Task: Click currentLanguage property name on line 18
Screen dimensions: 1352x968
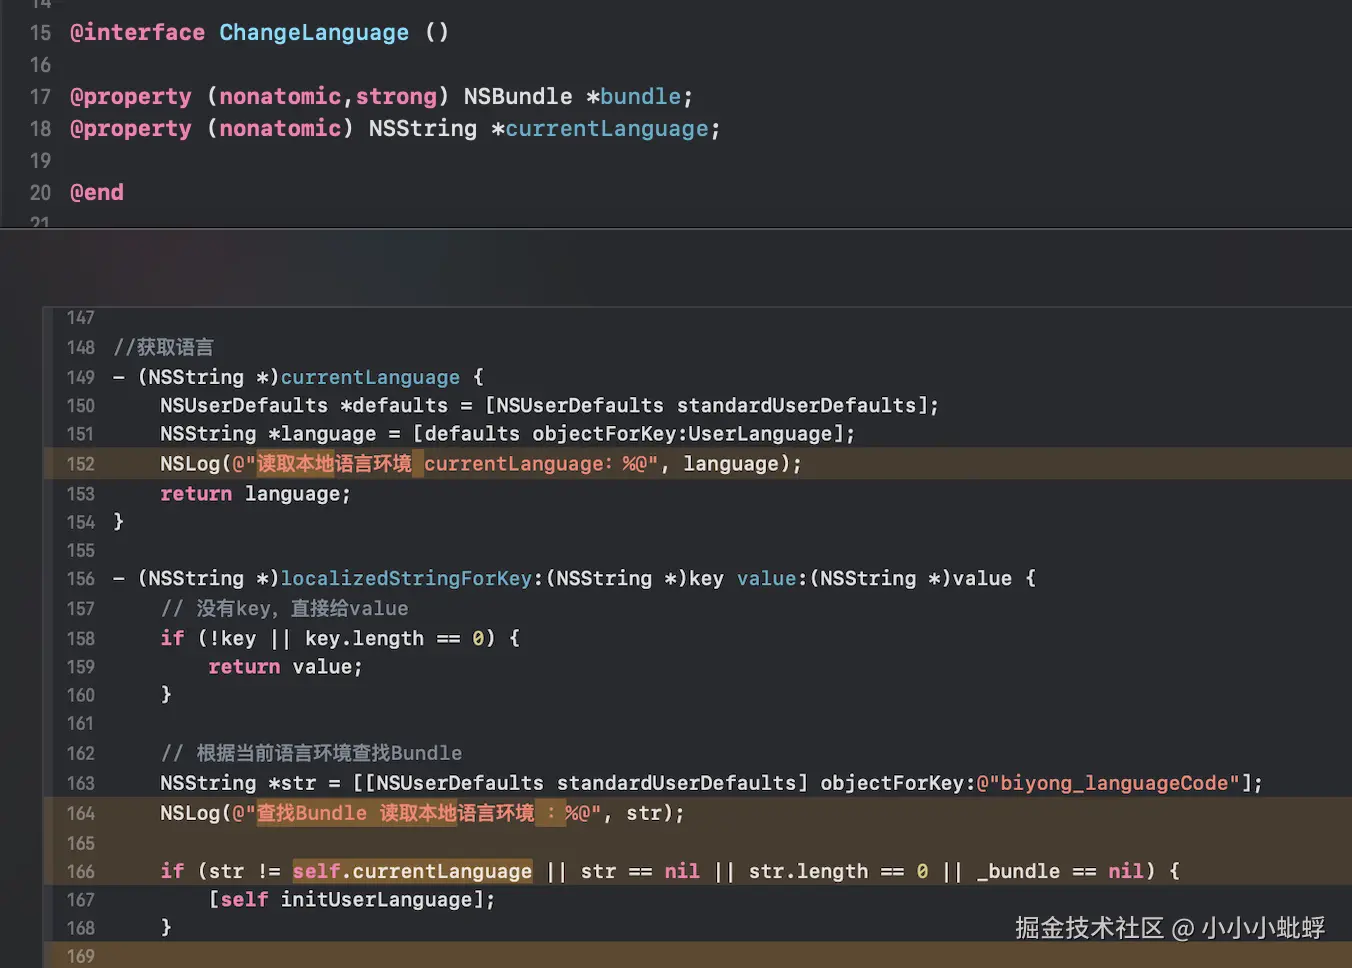Action: (607, 129)
